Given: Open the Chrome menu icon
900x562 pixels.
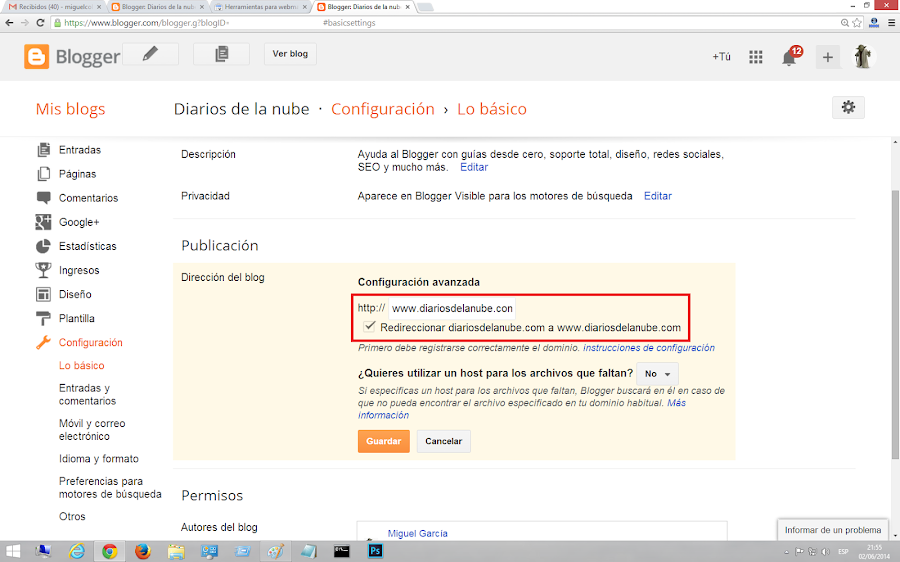Looking at the screenshot, I should [891, 23].
